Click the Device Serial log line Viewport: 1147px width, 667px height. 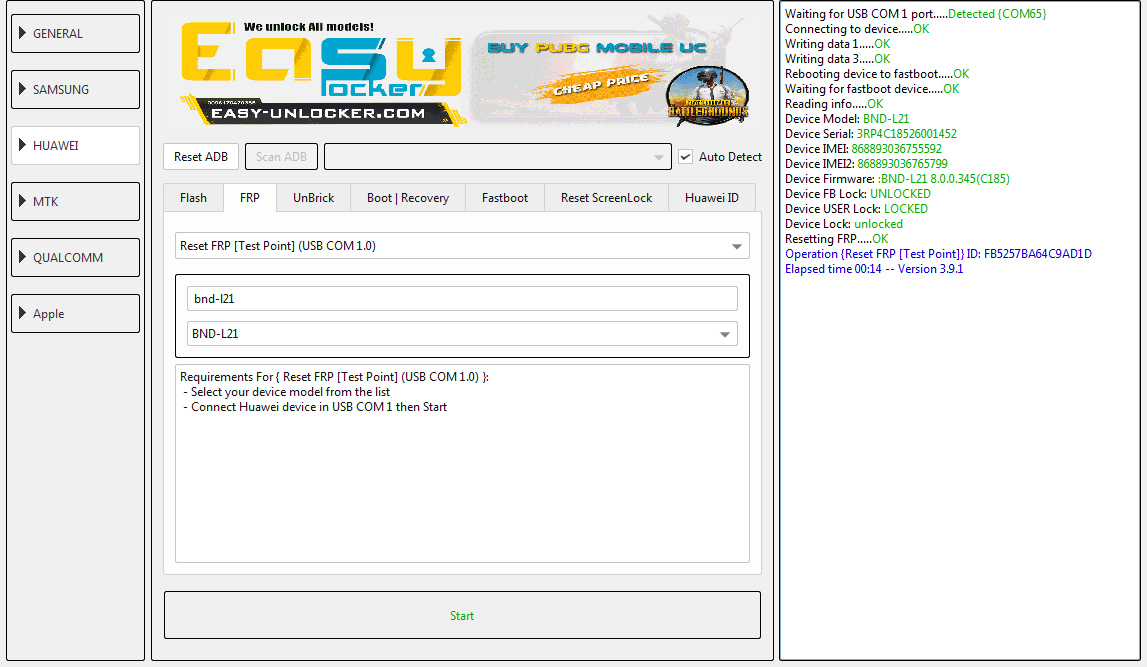(x=870, y=134)
